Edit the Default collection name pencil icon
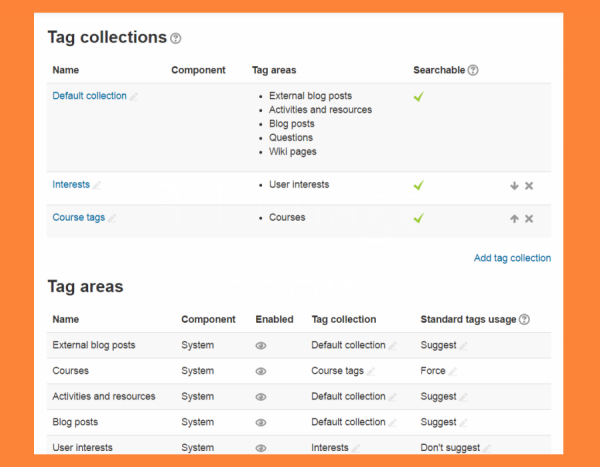This screenshot has width=600, height=467. coord(134,97)
